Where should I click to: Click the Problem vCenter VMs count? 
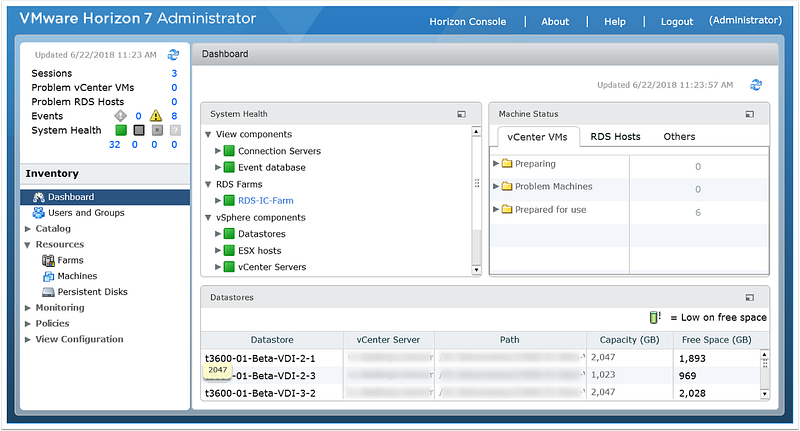[174, 88]
